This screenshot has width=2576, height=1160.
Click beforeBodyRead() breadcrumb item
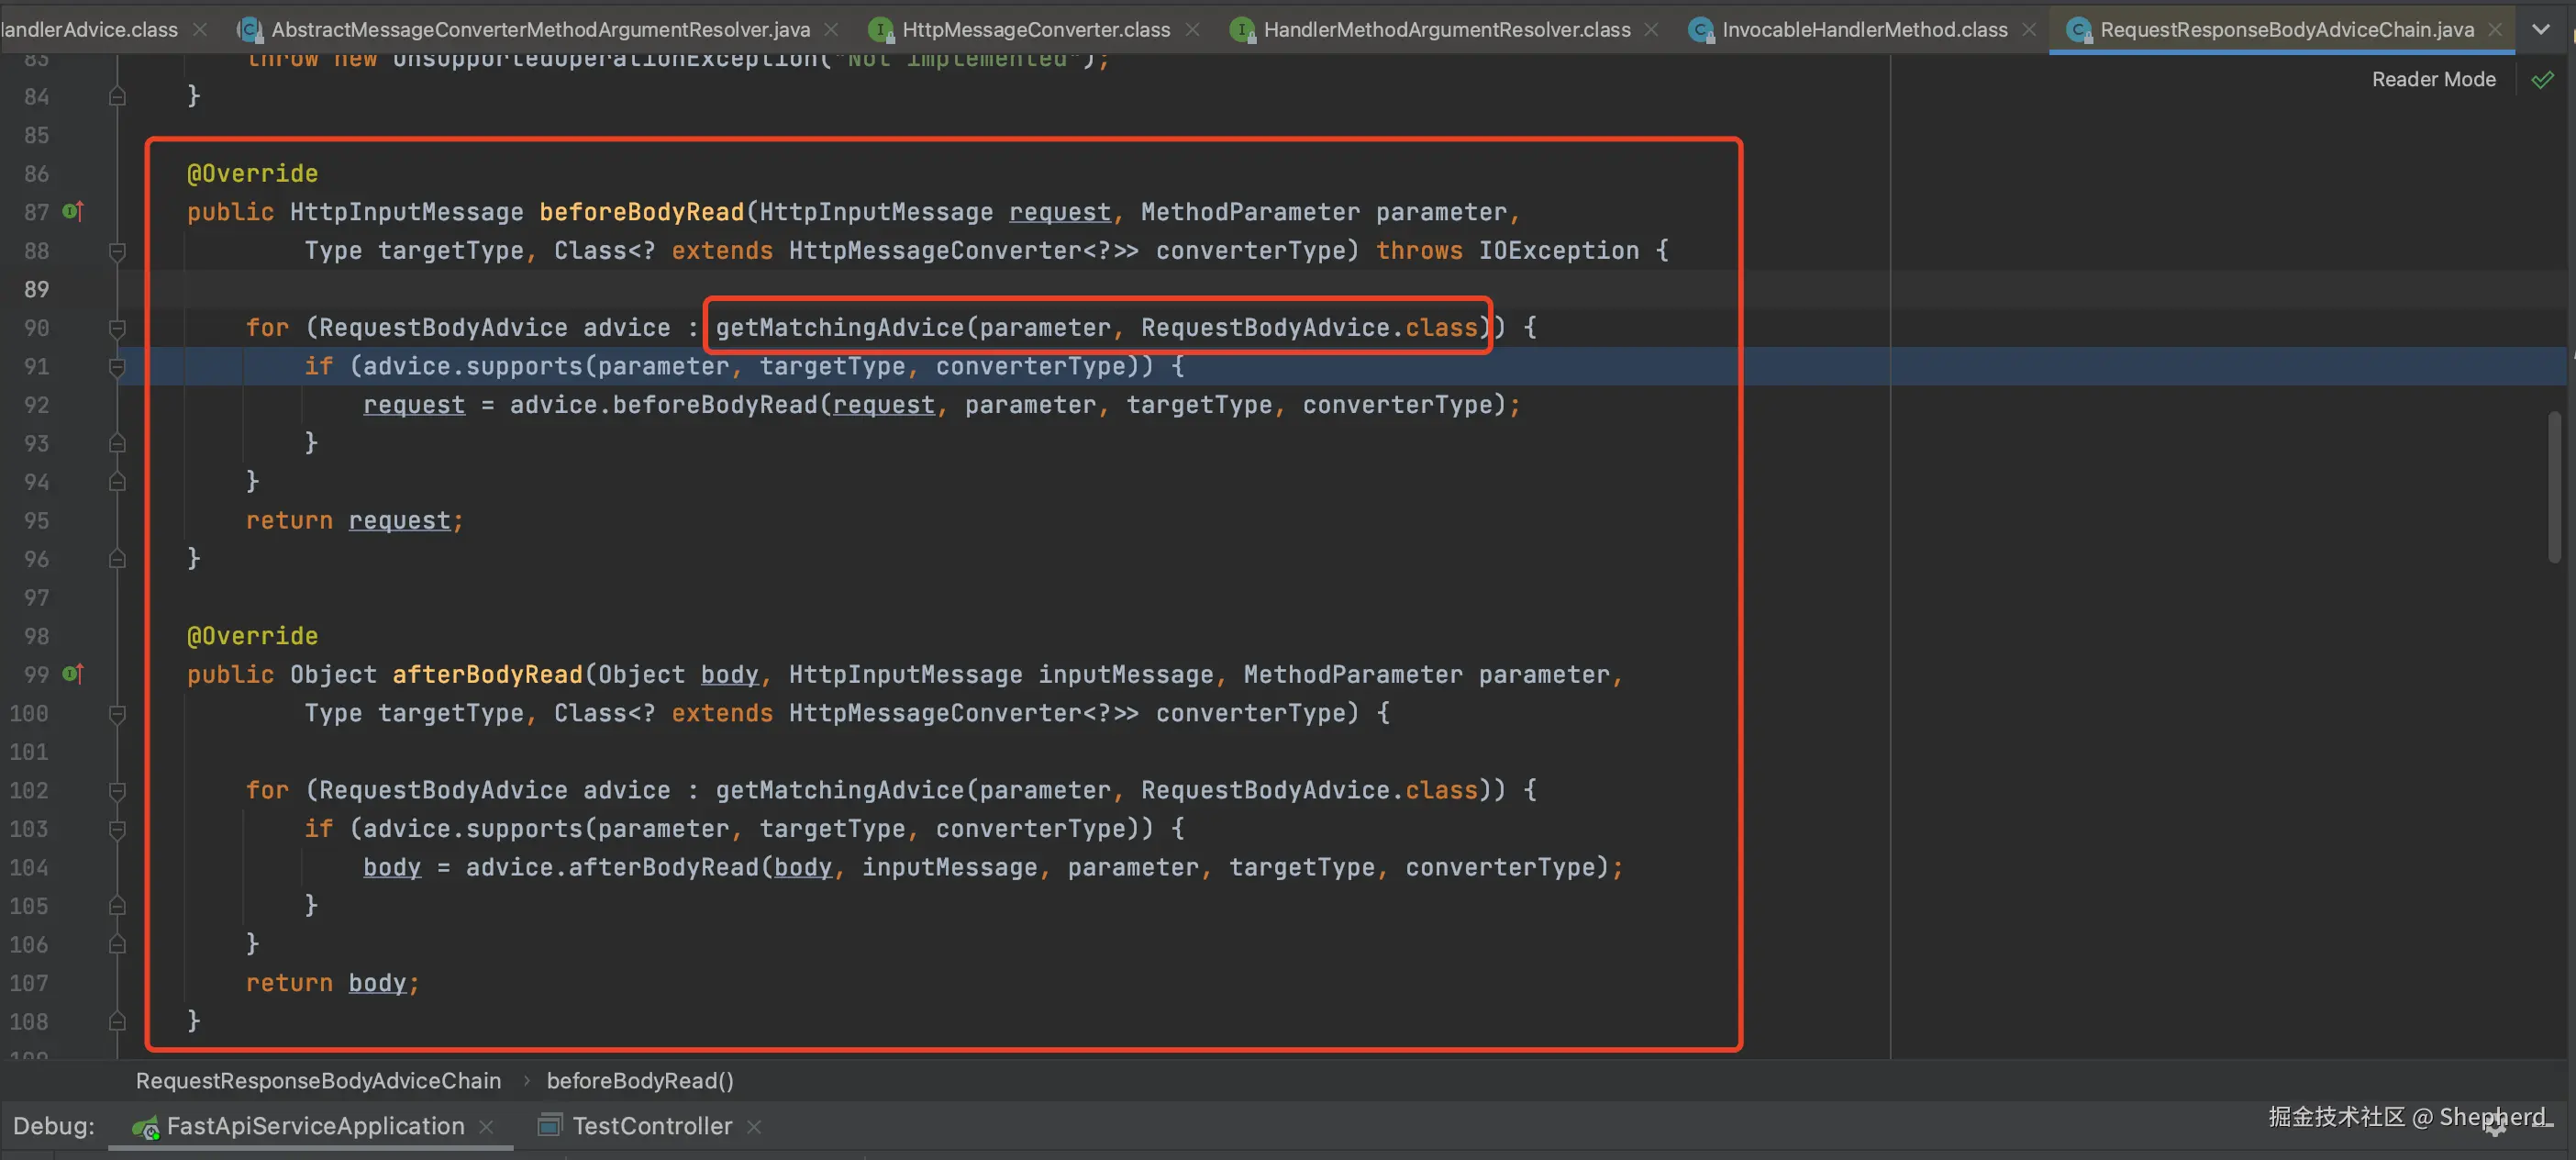coord(640,1081)
